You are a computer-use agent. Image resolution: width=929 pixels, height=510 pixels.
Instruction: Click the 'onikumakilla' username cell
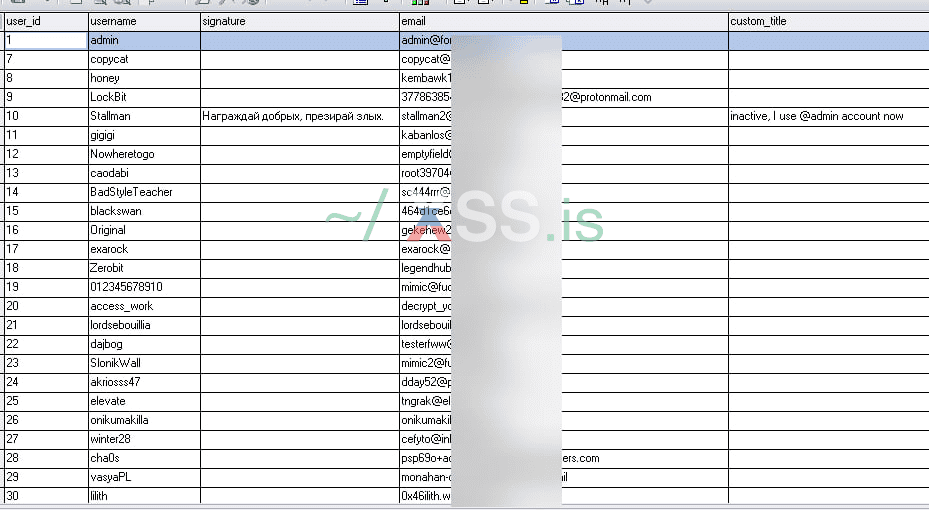(144, 420)
